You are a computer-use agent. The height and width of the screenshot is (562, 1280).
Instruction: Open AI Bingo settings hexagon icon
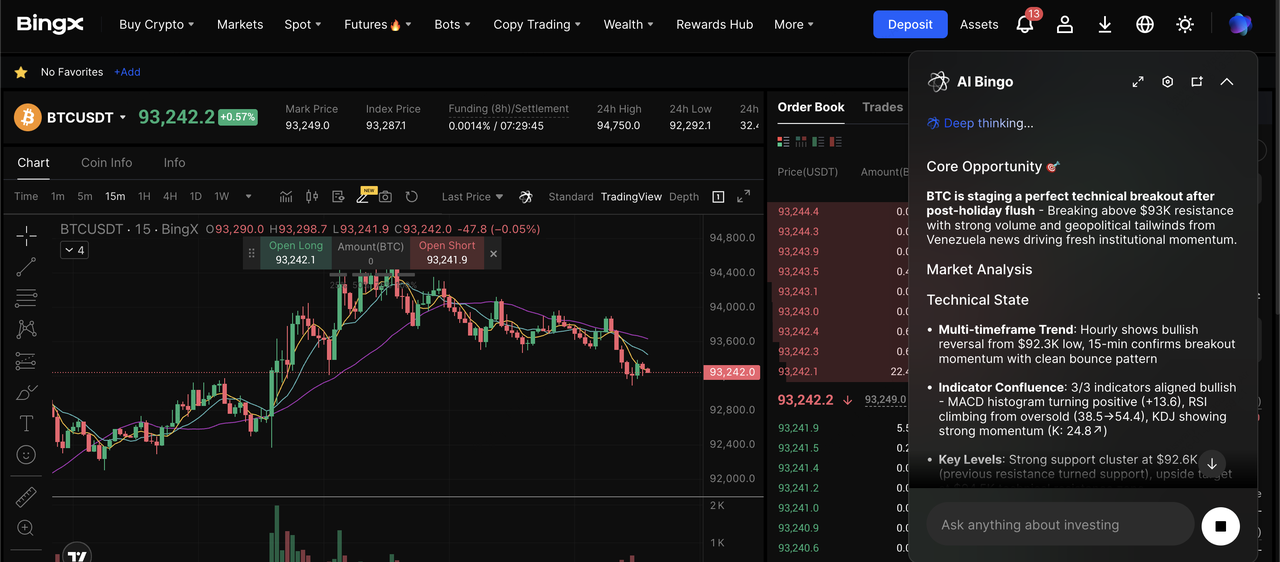tap(1167, 82)
